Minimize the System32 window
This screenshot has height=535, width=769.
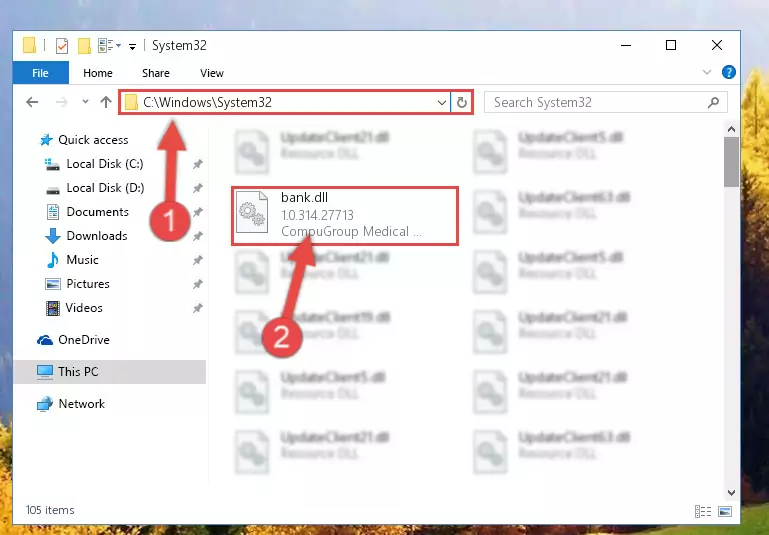point(626,46)
